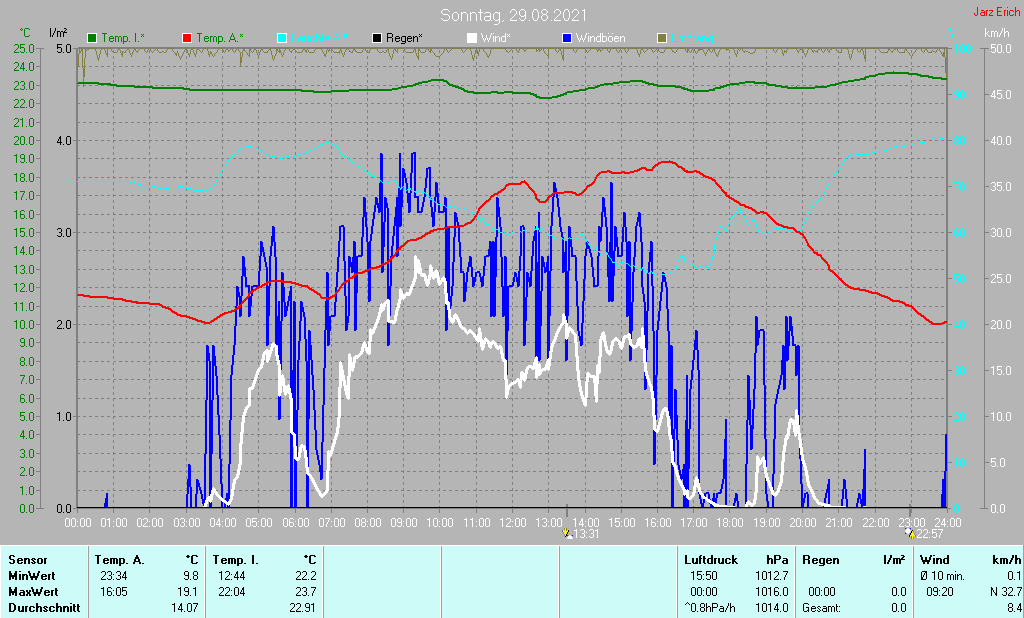Click the '1014.0' average pressure value

click(x=771, y=608)
